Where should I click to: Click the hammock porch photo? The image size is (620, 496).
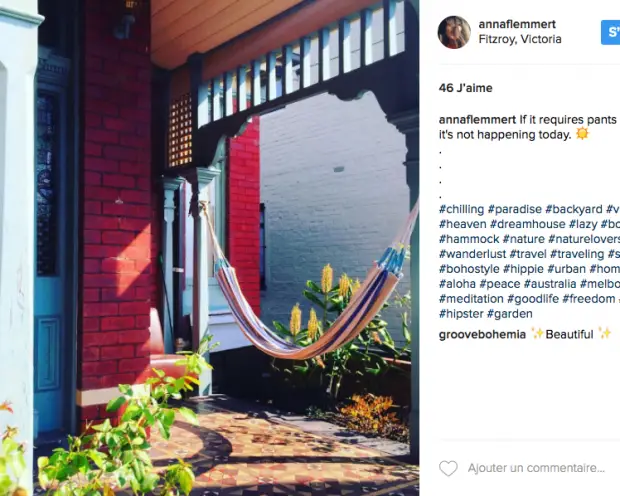209,248
